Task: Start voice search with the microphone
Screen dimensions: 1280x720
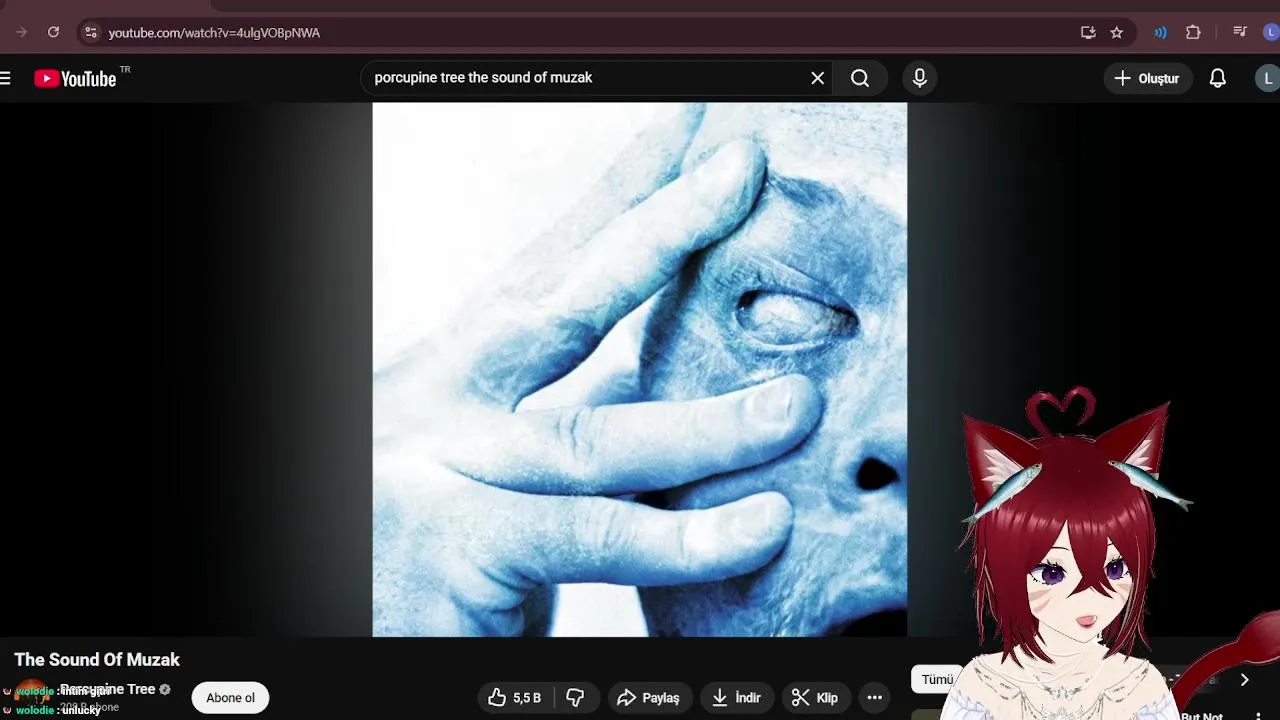Action: pyautogui.click(x=919, y=78)
